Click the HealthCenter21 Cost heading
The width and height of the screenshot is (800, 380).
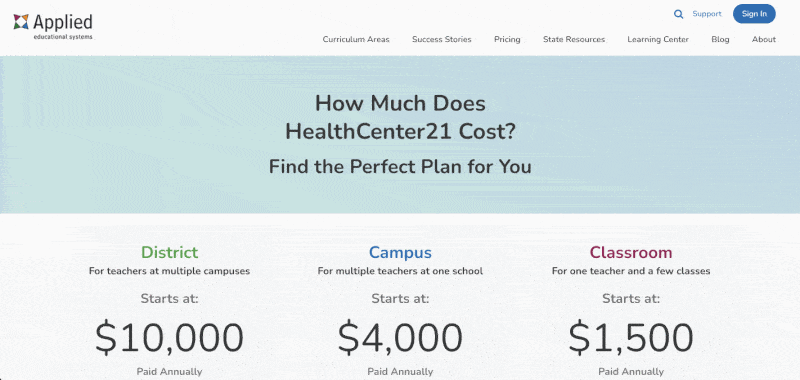click(400, 118)
